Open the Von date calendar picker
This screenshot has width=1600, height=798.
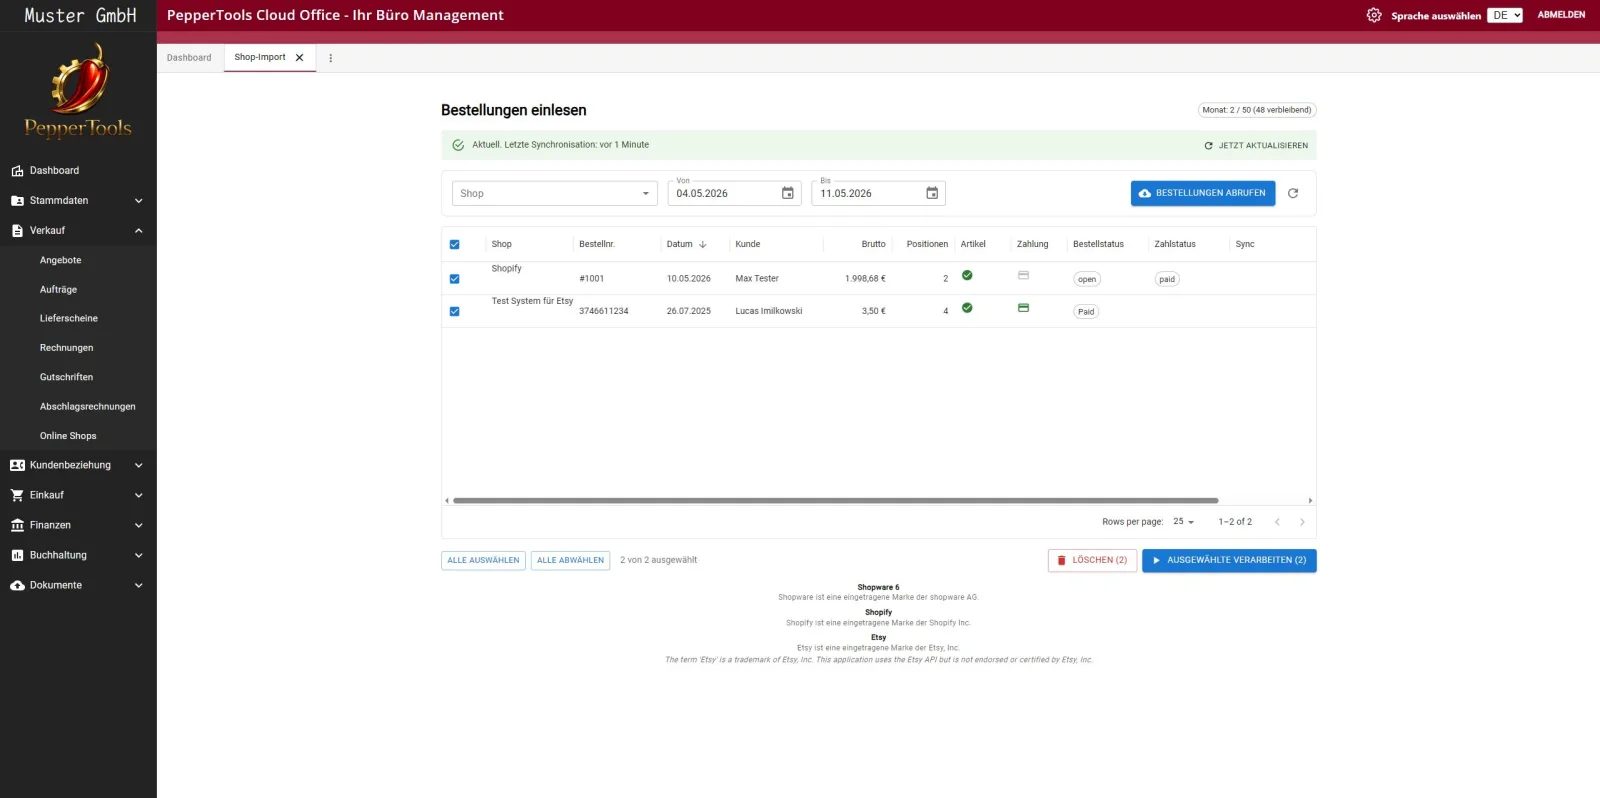pyautogui.click(x=788, y=193)
